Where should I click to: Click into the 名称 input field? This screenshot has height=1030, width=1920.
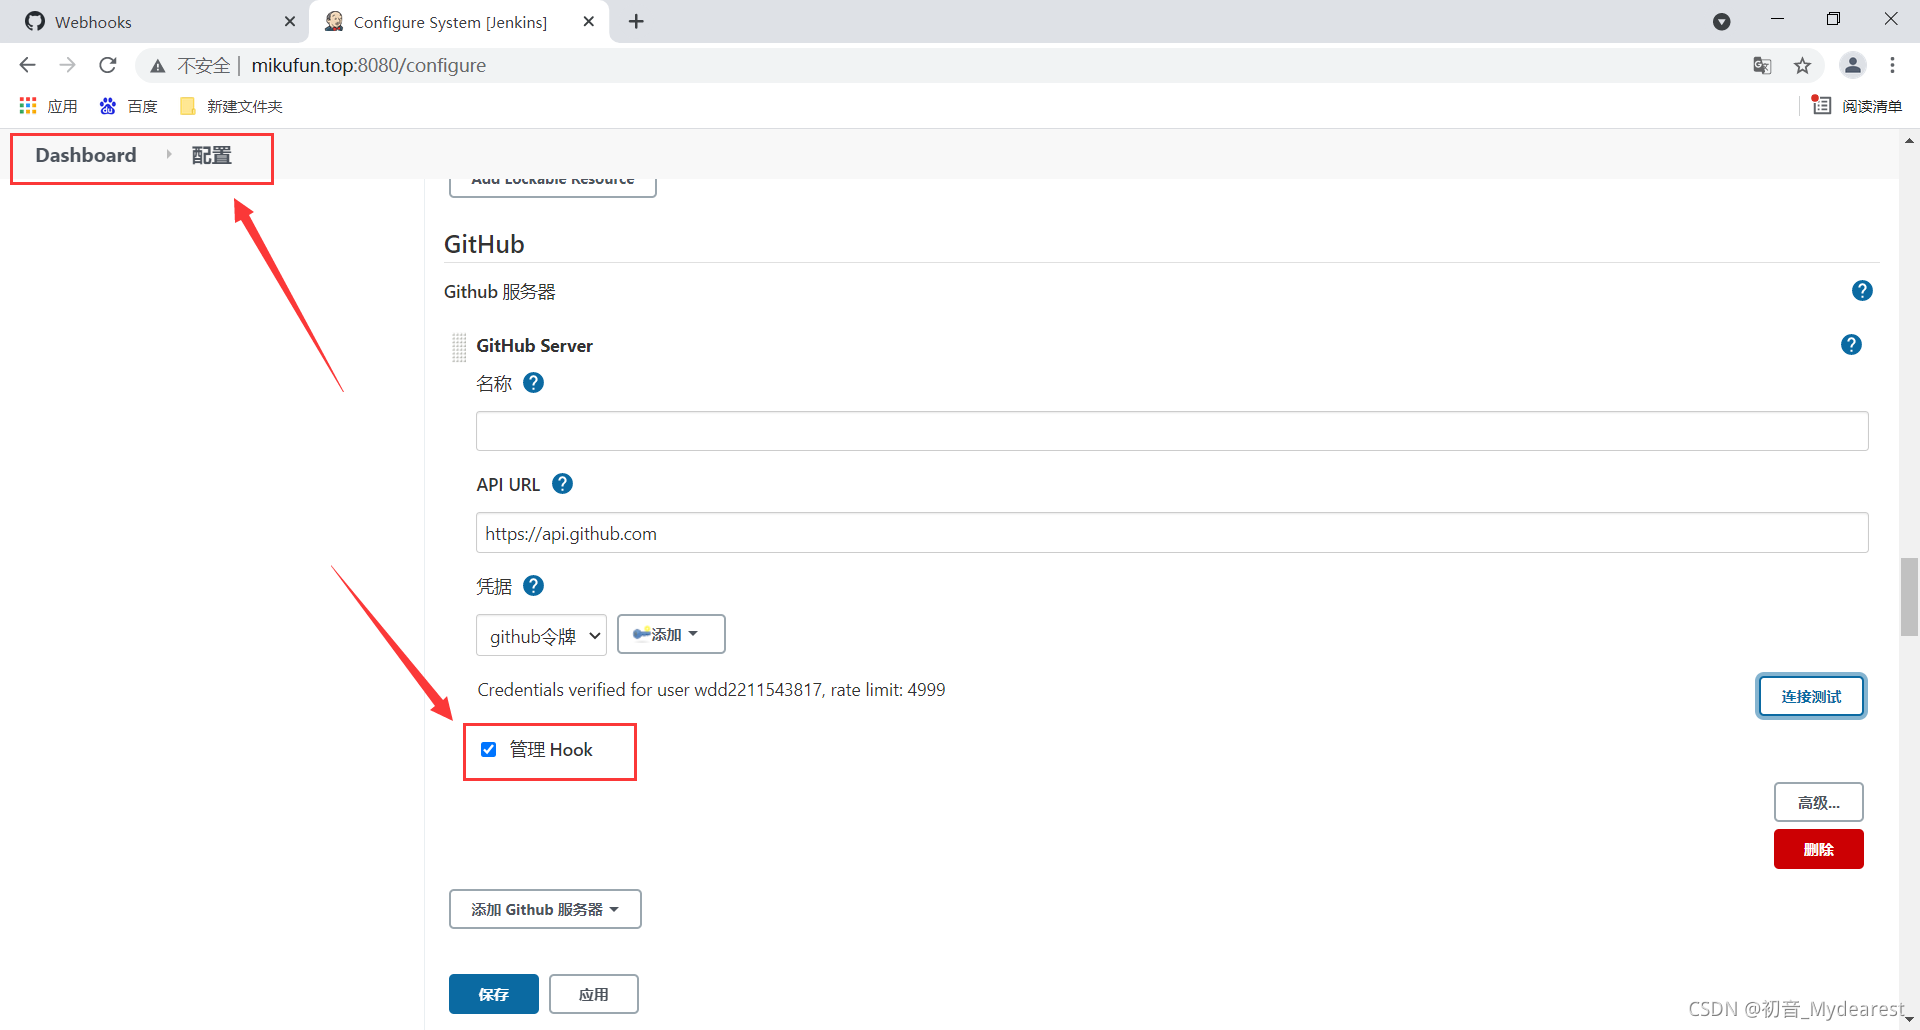(x=1172, y=431)
